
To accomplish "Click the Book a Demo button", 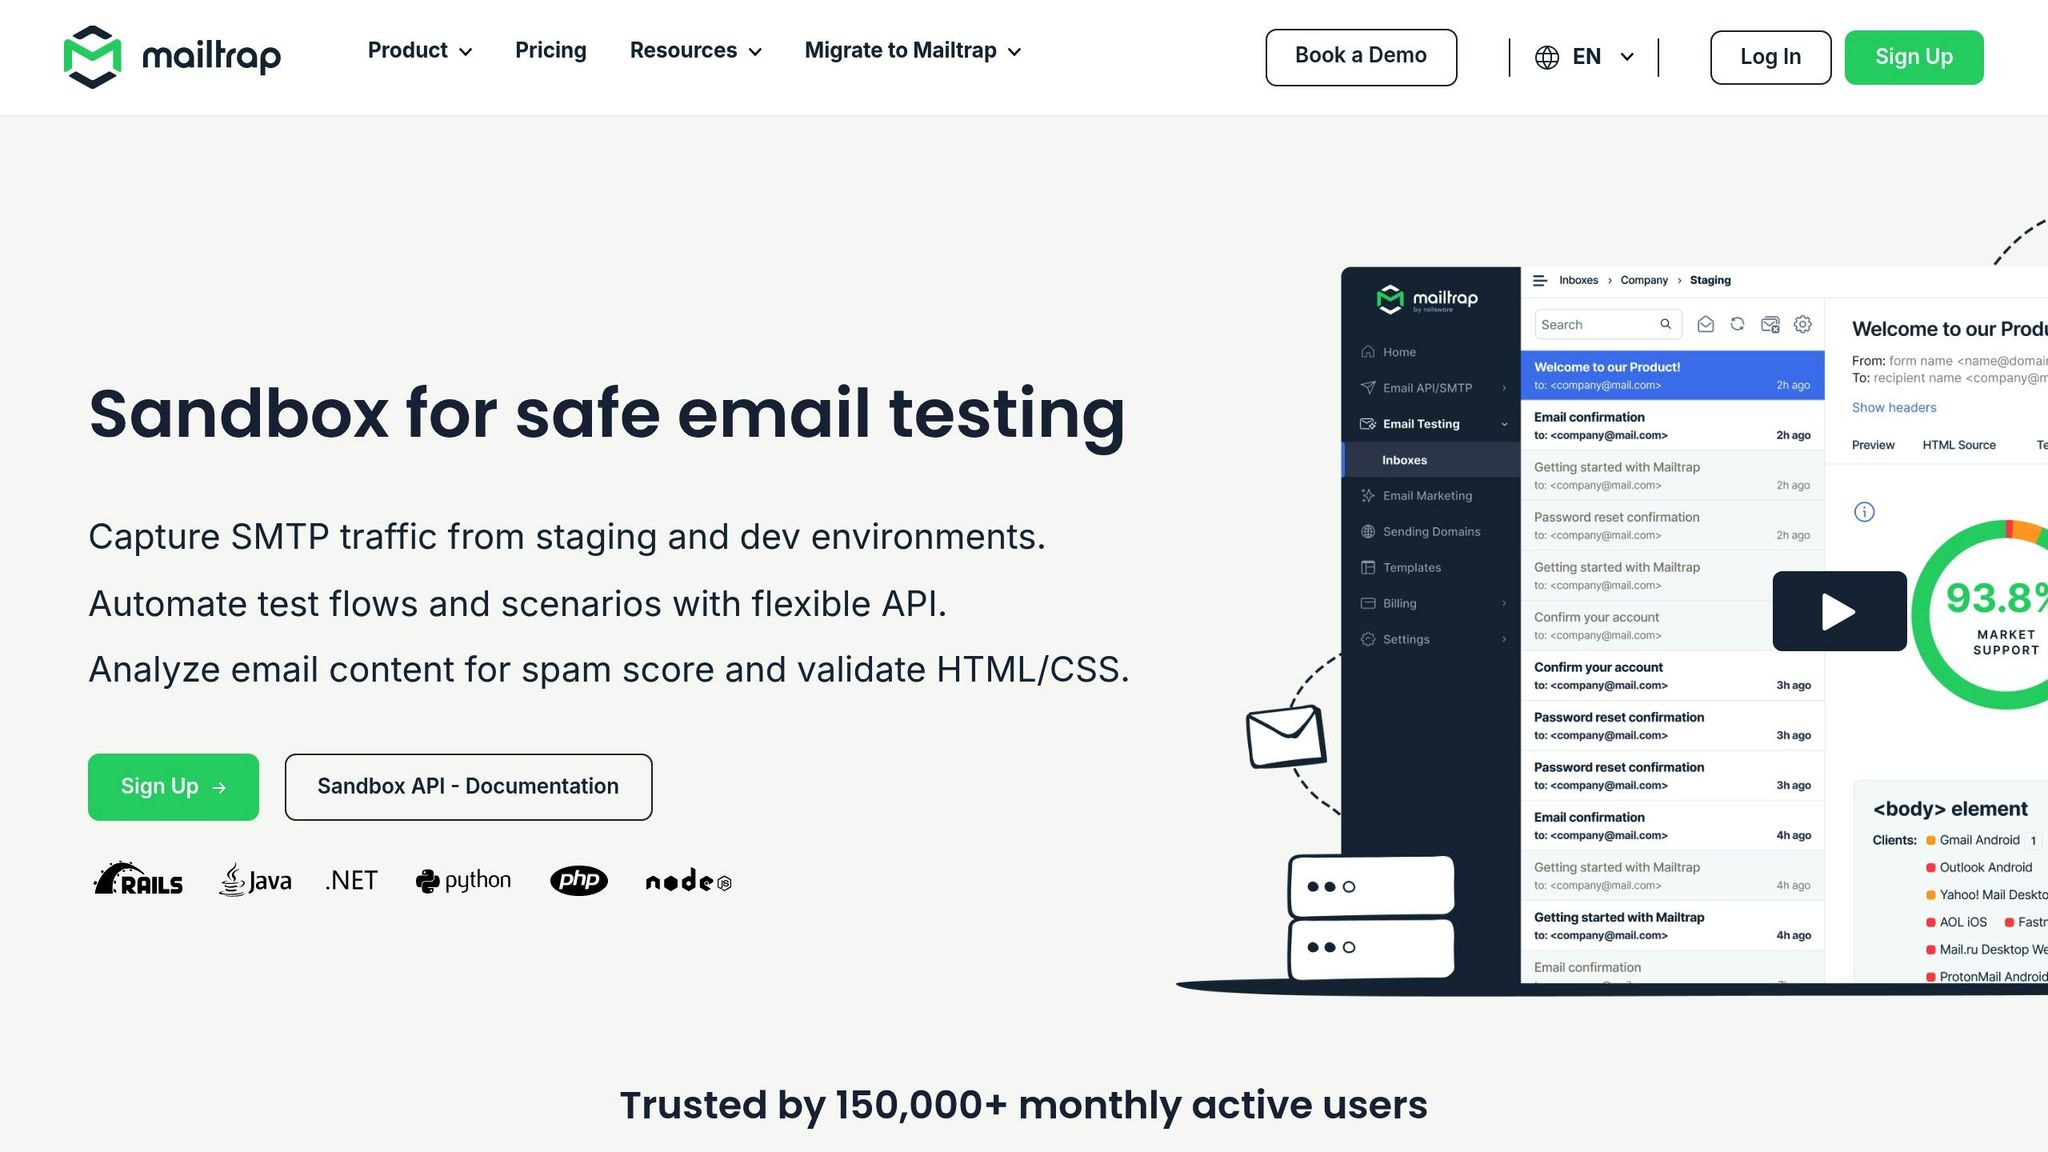I will click(x=1361, y=57).
